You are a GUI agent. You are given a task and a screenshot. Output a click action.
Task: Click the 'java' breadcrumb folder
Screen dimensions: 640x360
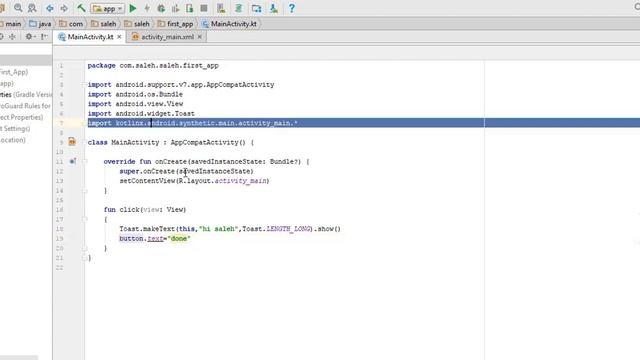click(40, 24)
